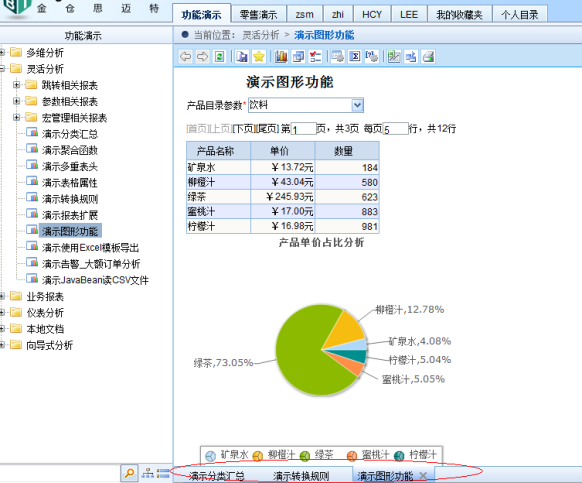Click the printer icon in toolbar
The image size is (582, 483).
tap(428, 57)
